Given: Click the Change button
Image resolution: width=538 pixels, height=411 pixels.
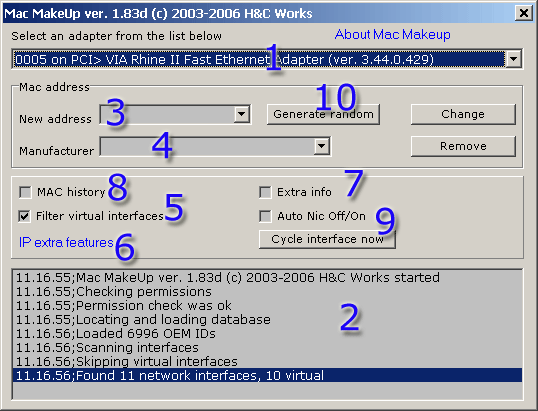Looking at the screenshot, I should 463,114.
